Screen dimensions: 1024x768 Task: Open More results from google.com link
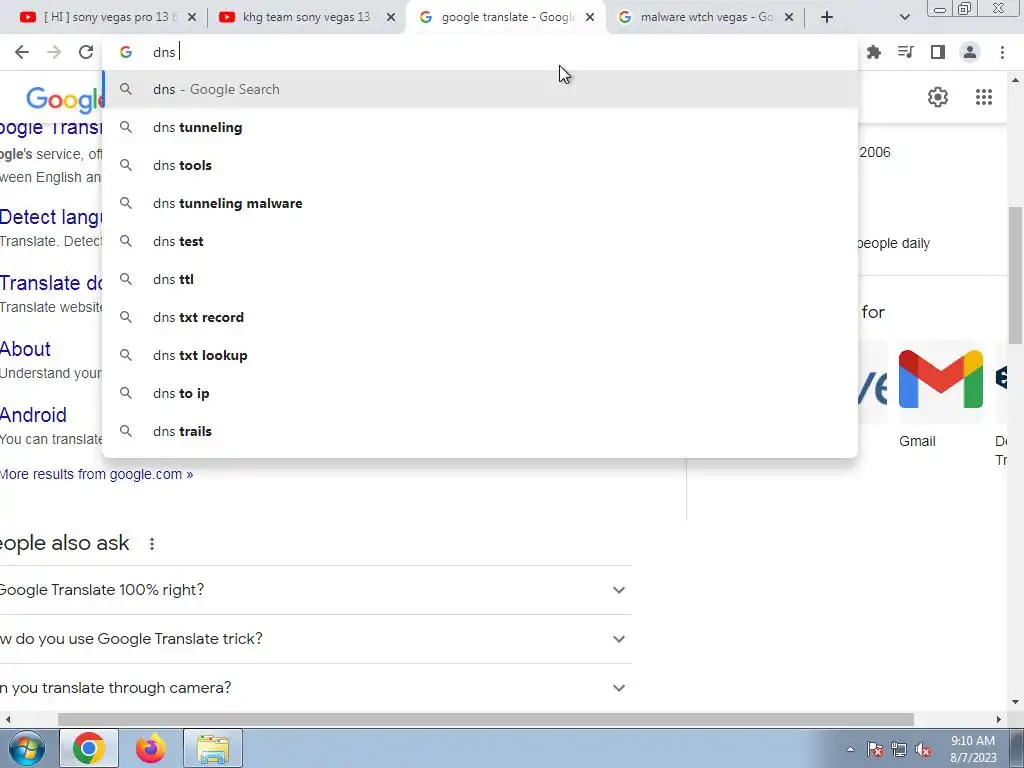(x=96, y=474)
